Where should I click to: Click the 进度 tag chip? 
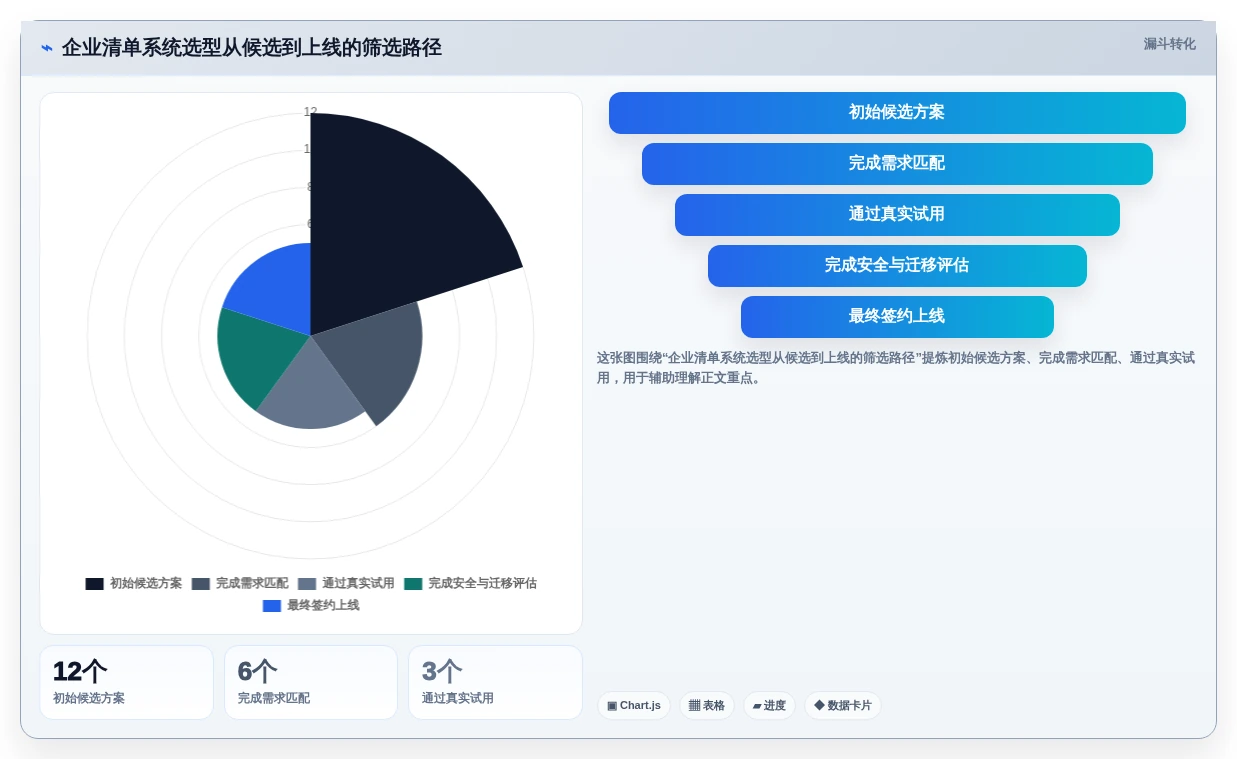click(769, 706)
